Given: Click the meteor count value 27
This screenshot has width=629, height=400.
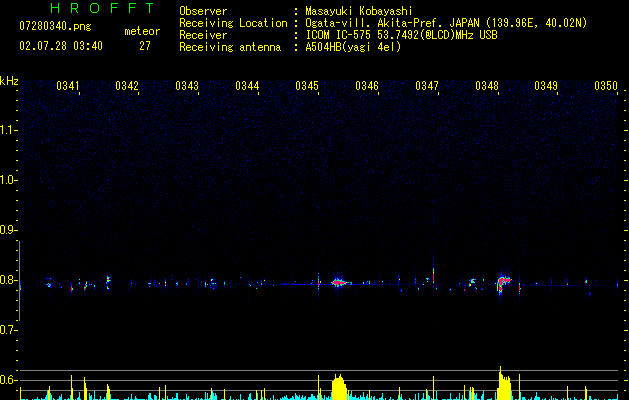Looking at the screenshot, I should 145,46.
